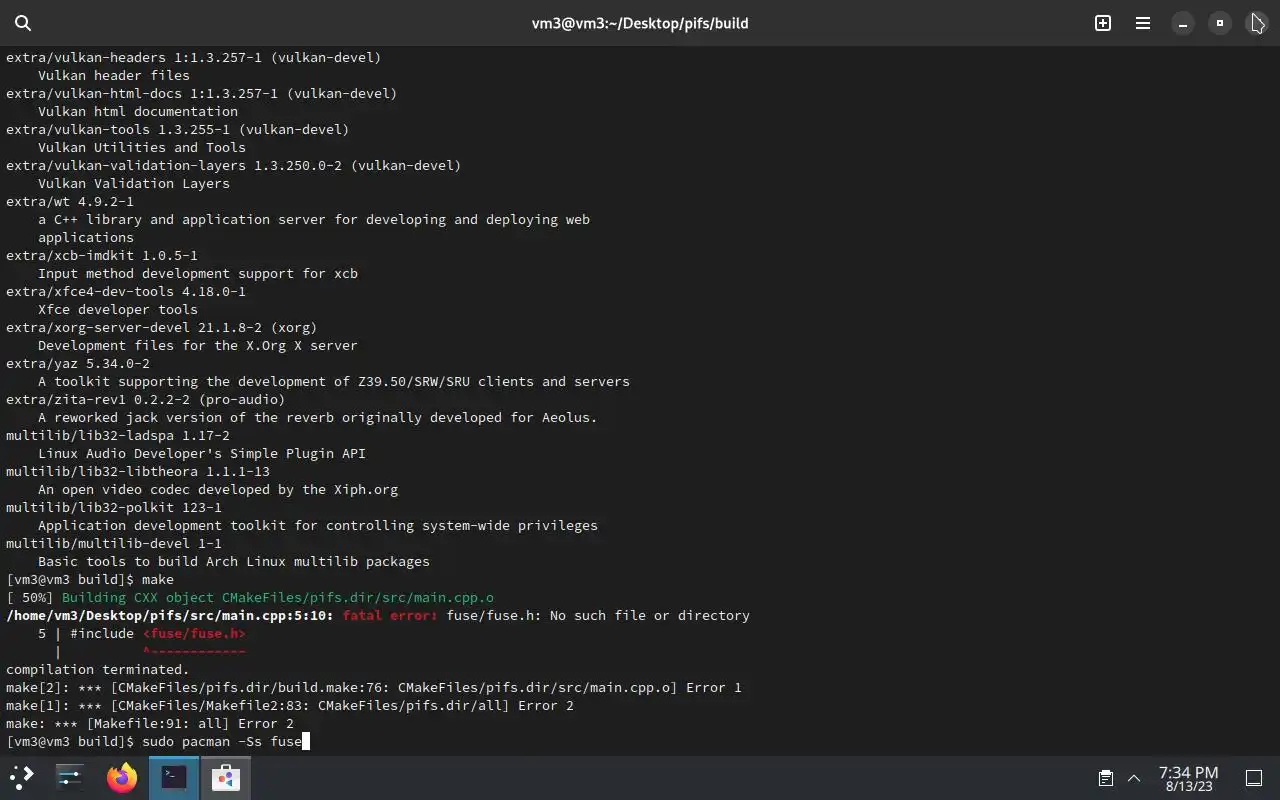Open the KDE application launcher
Viewport: 1280px width, 800px height.
22,777
